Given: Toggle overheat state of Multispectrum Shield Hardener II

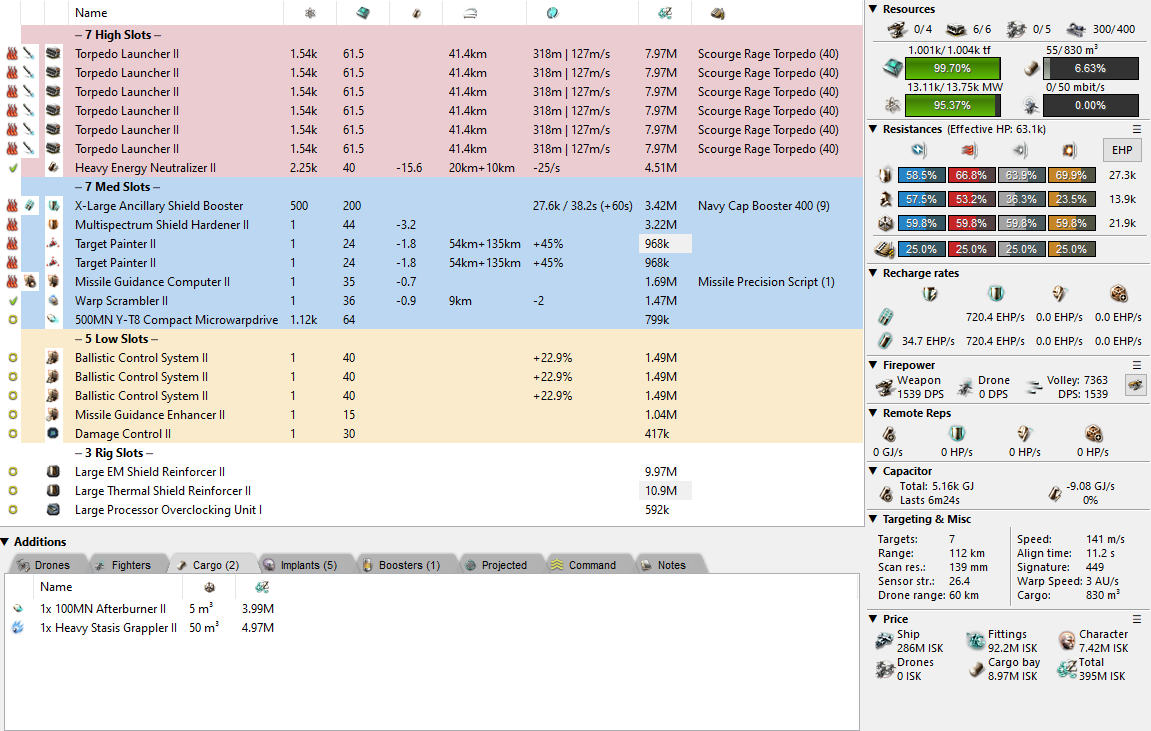Looking at the screenshot, I should pyautogui.click(x=12, y=225).
